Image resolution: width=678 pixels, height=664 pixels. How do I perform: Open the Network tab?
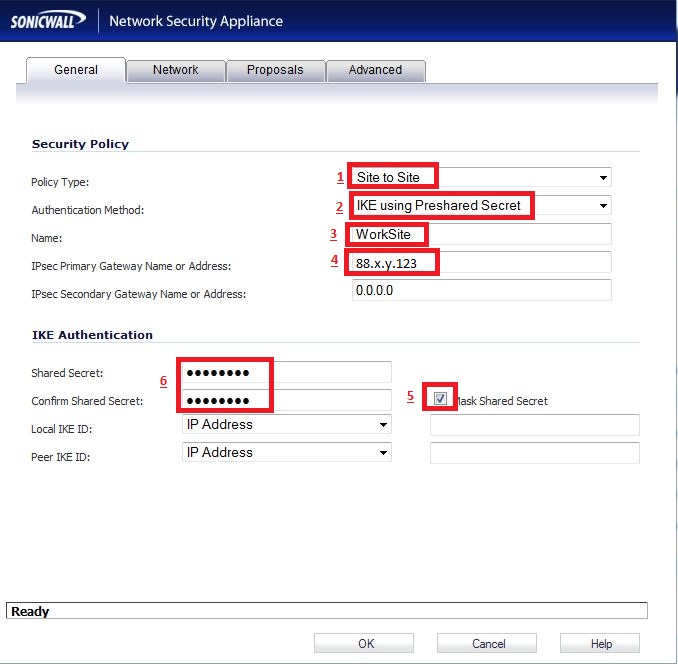[x=175, y=70]
